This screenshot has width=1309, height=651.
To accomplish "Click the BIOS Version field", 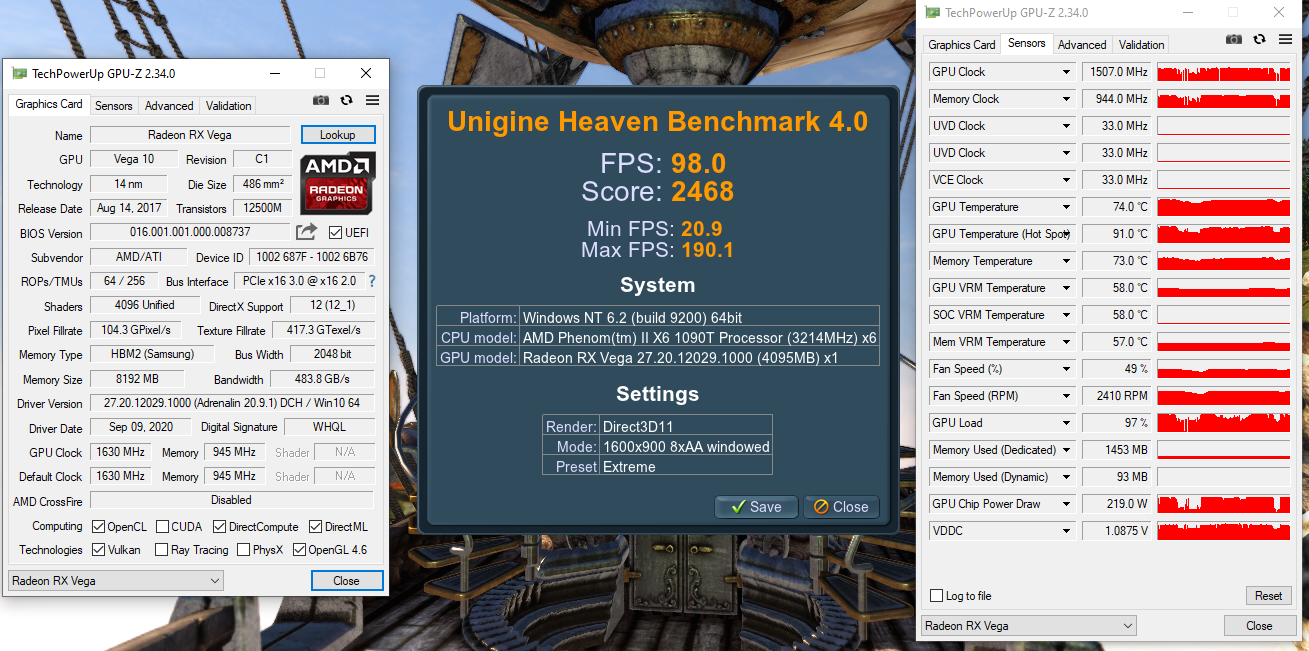I will click(190, 232).
